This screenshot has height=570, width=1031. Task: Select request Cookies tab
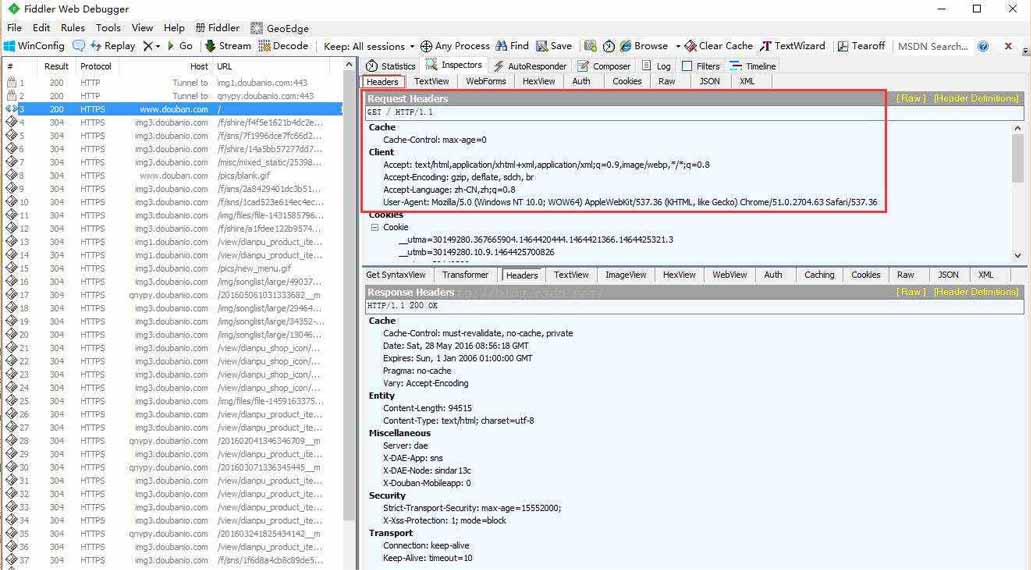(627, 82)
